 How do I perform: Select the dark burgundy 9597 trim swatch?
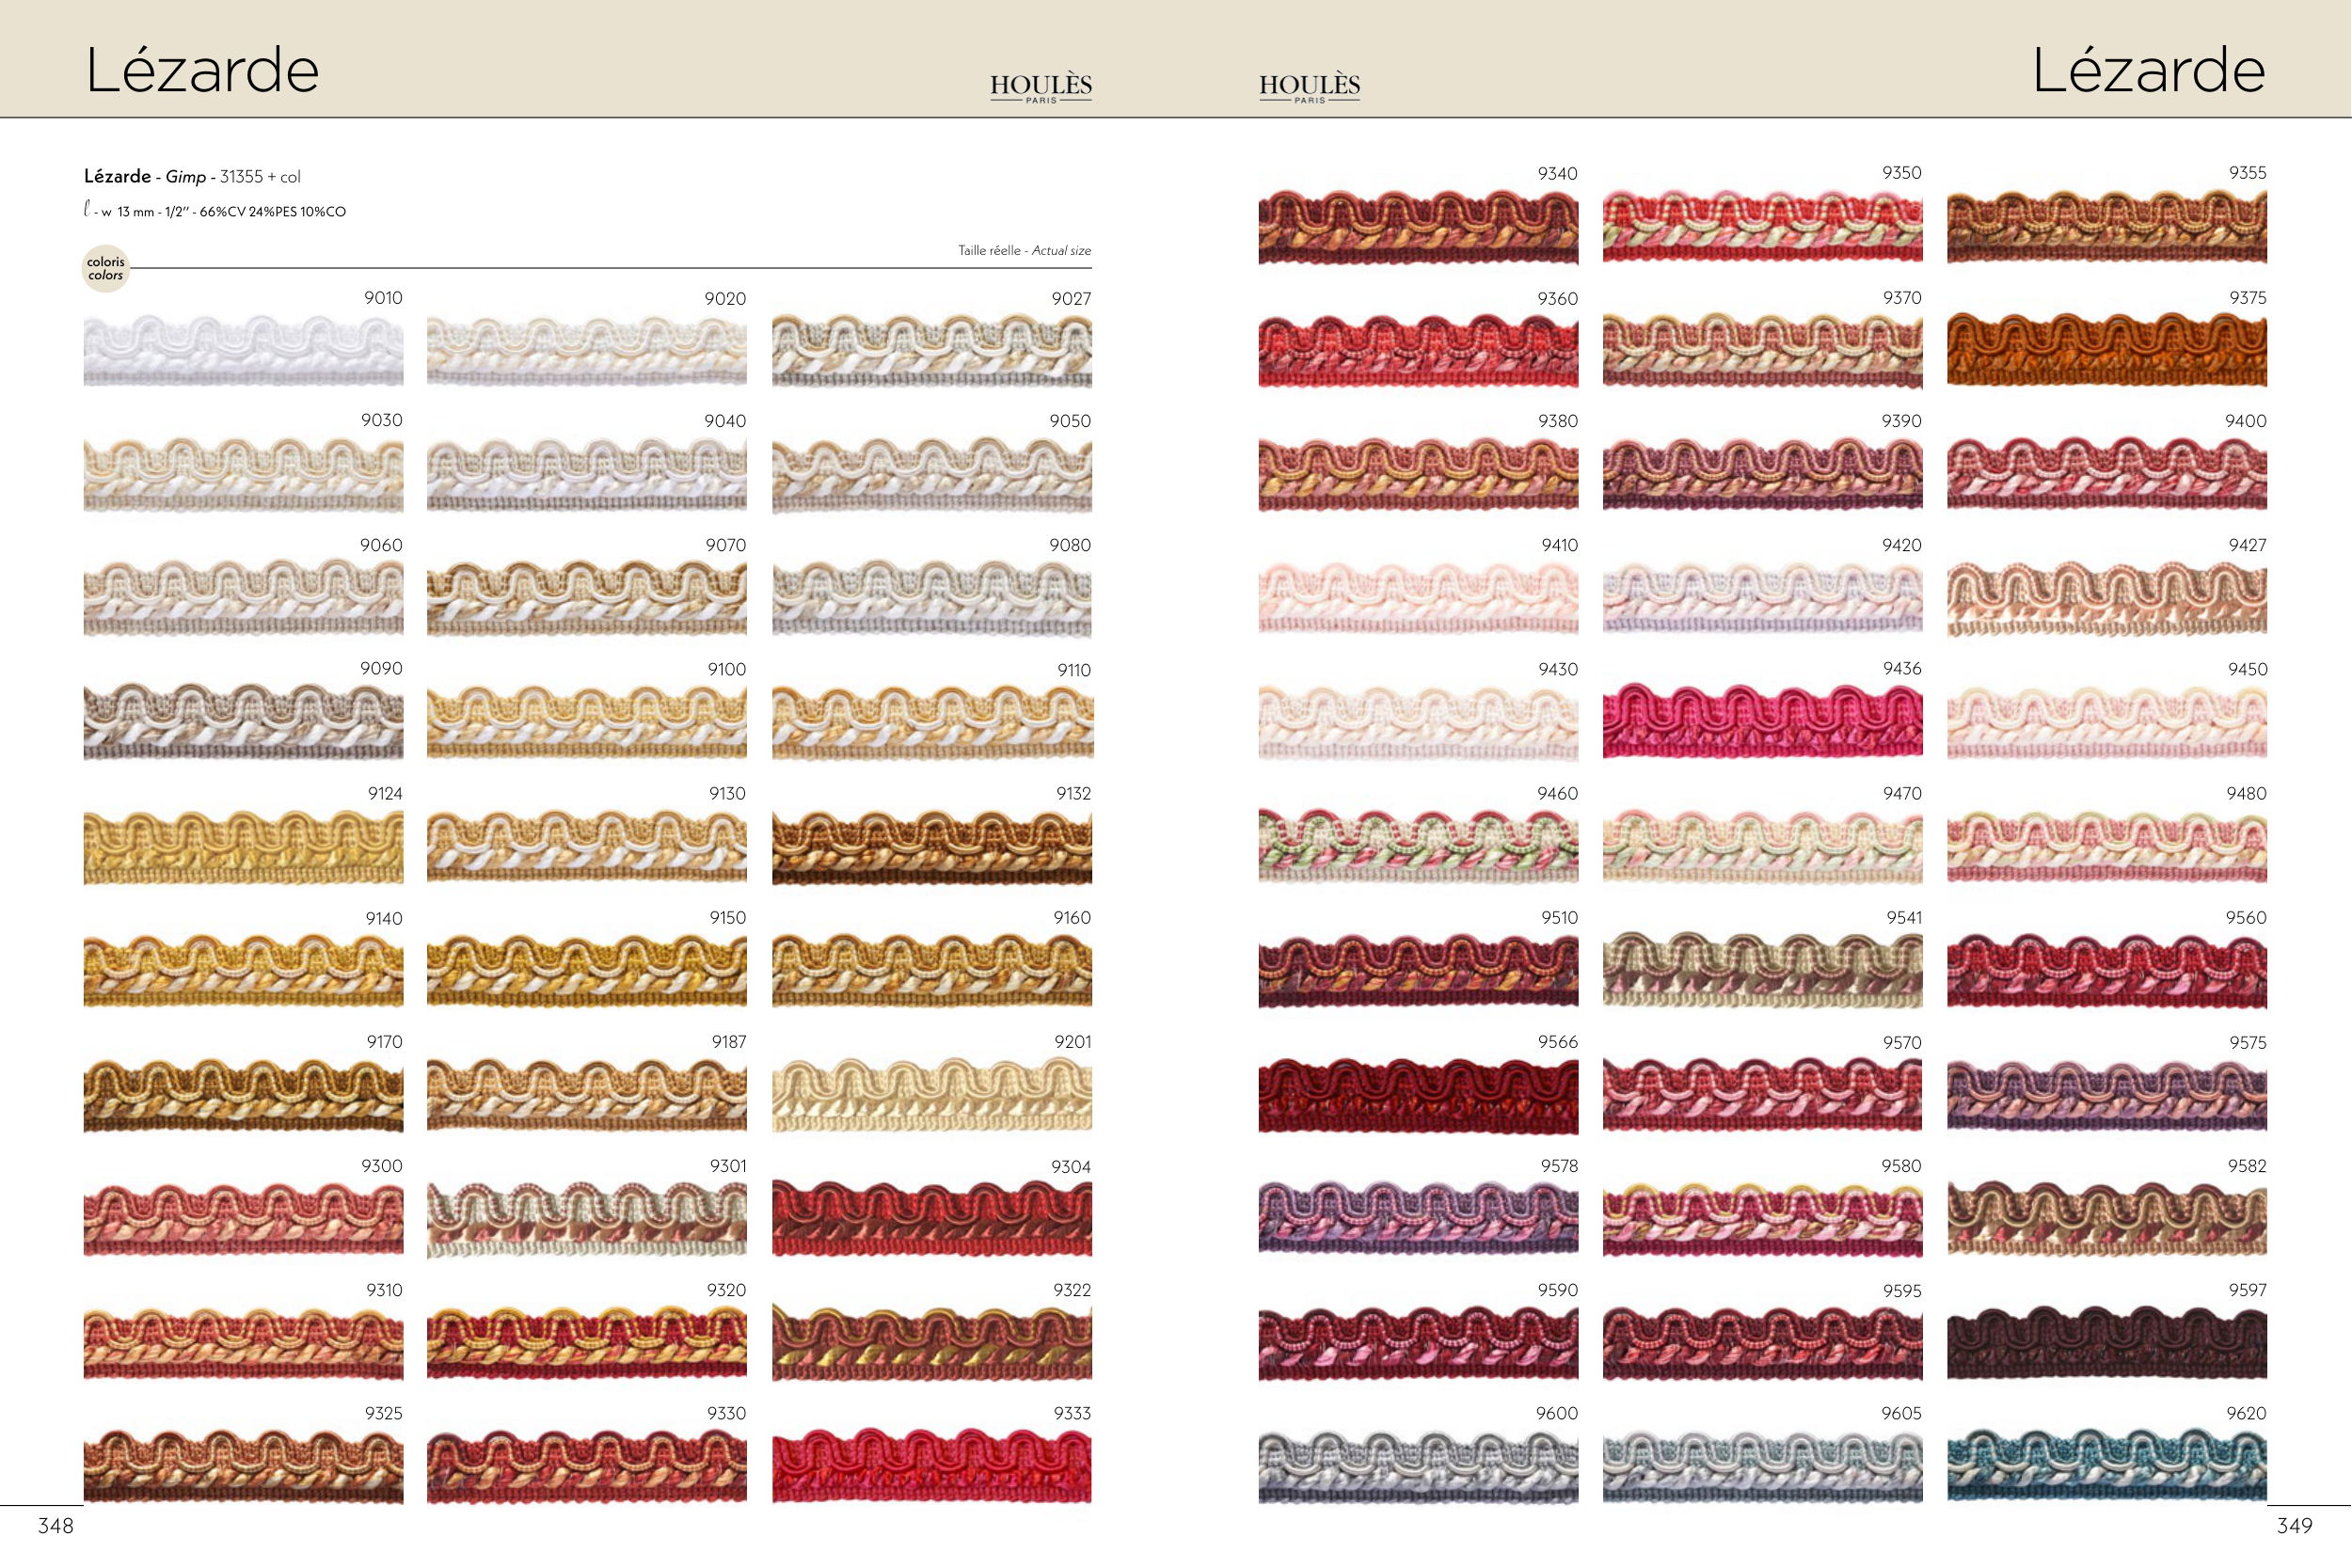[x=2106, y=1342]
